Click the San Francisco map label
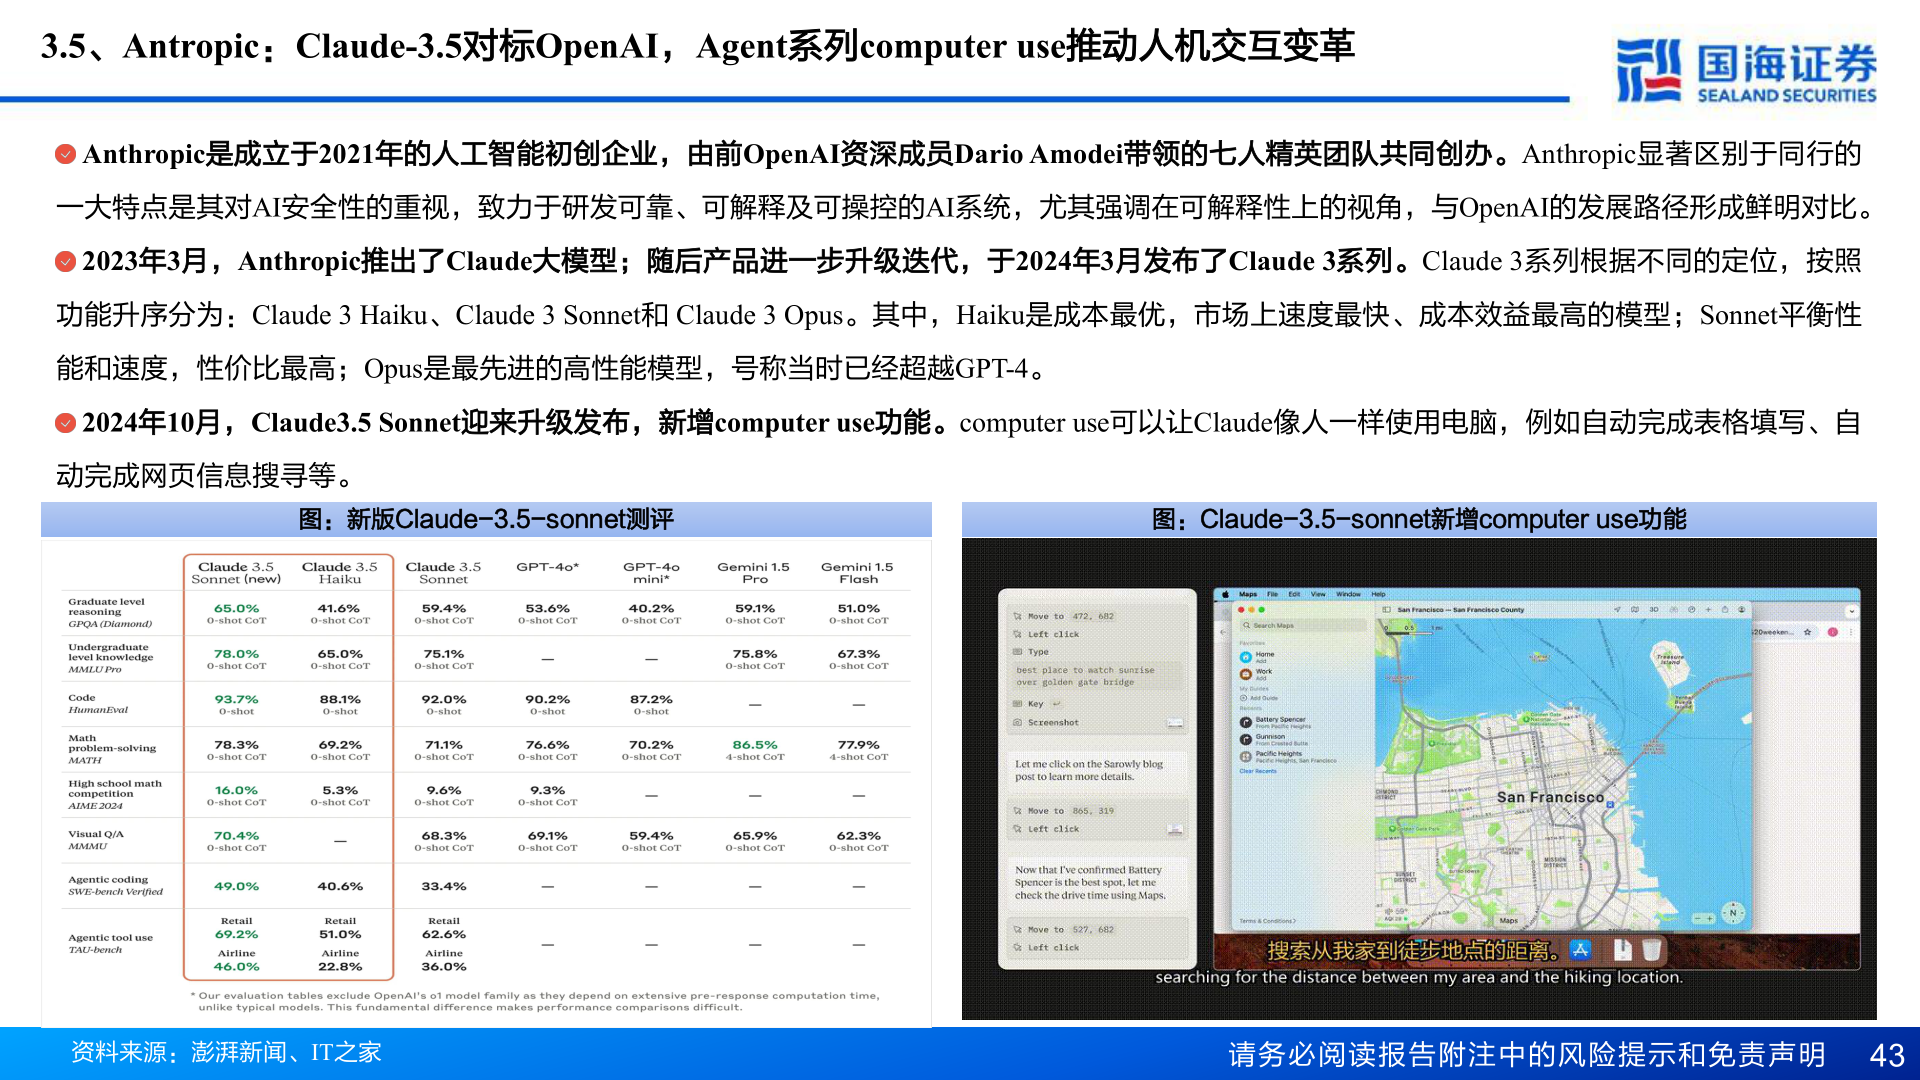The height and width of the screenshot is (1080, 1920). pyautogui.click(x=1550, y=797)
